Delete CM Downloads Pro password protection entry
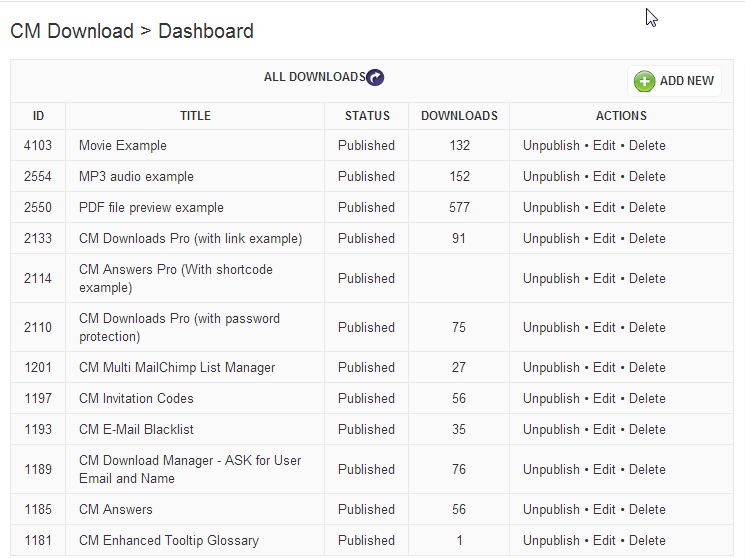The image size is (745, 558). 647,328
